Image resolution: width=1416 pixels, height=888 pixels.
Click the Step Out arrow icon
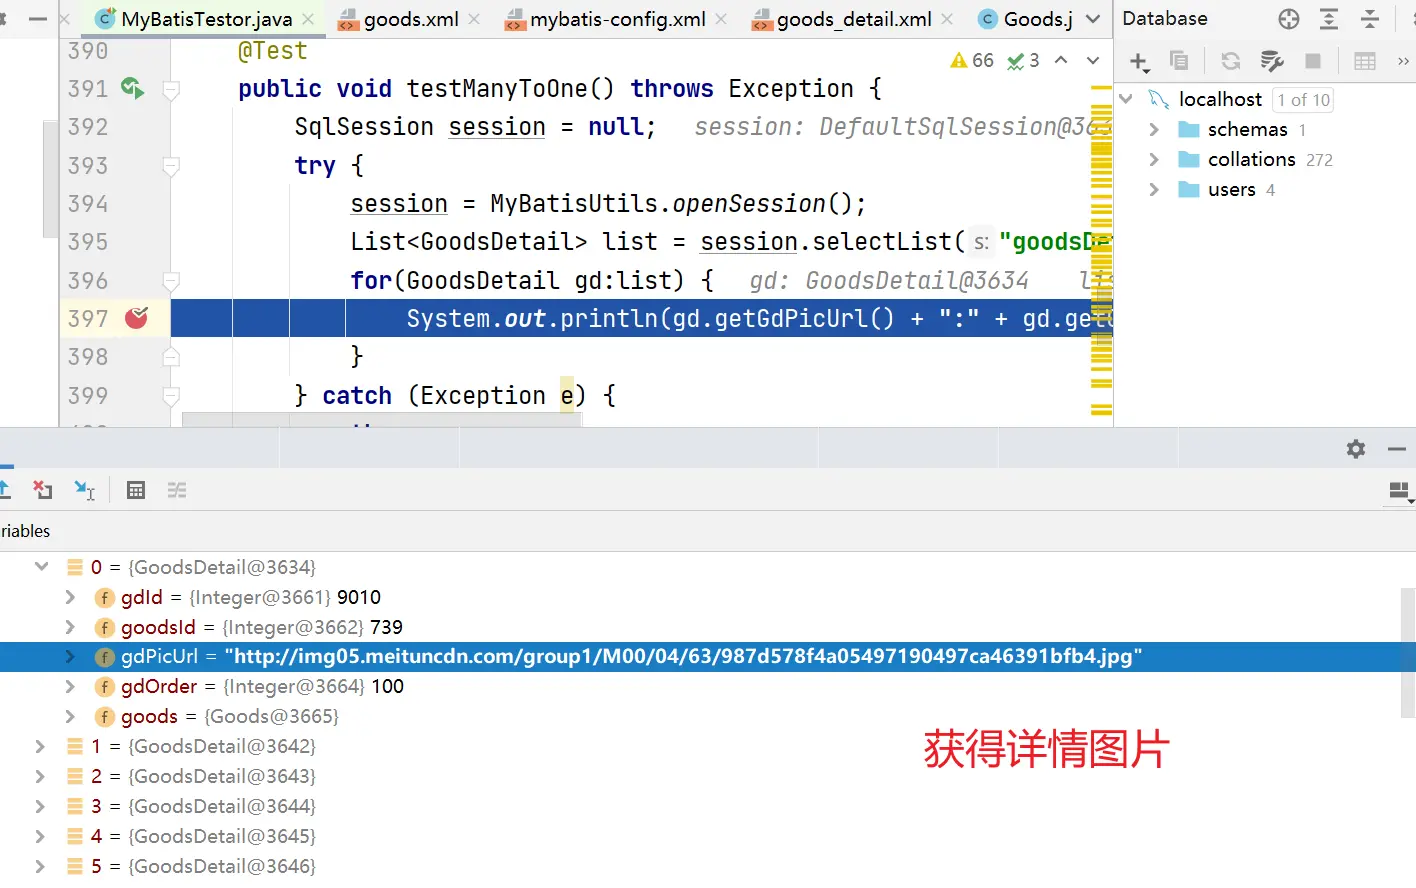pos(4,489)
